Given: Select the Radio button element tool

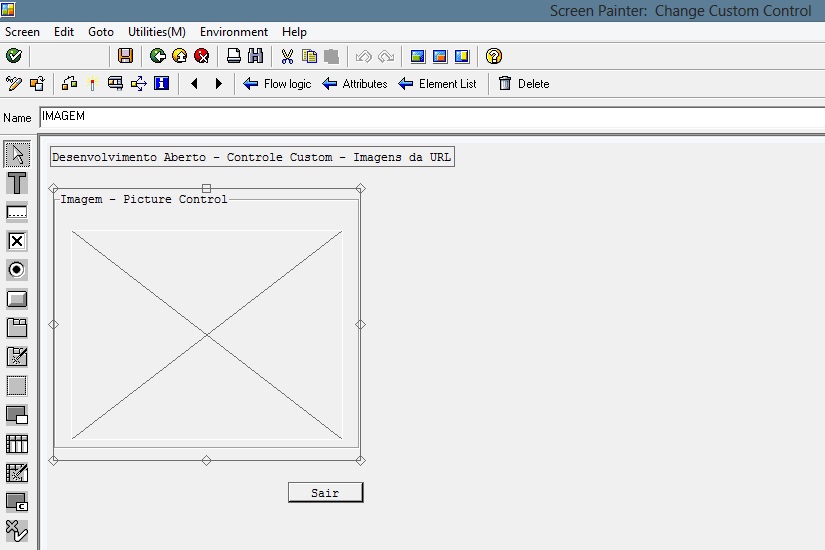Looking at the screenshot, I should [x=17, y=270].
